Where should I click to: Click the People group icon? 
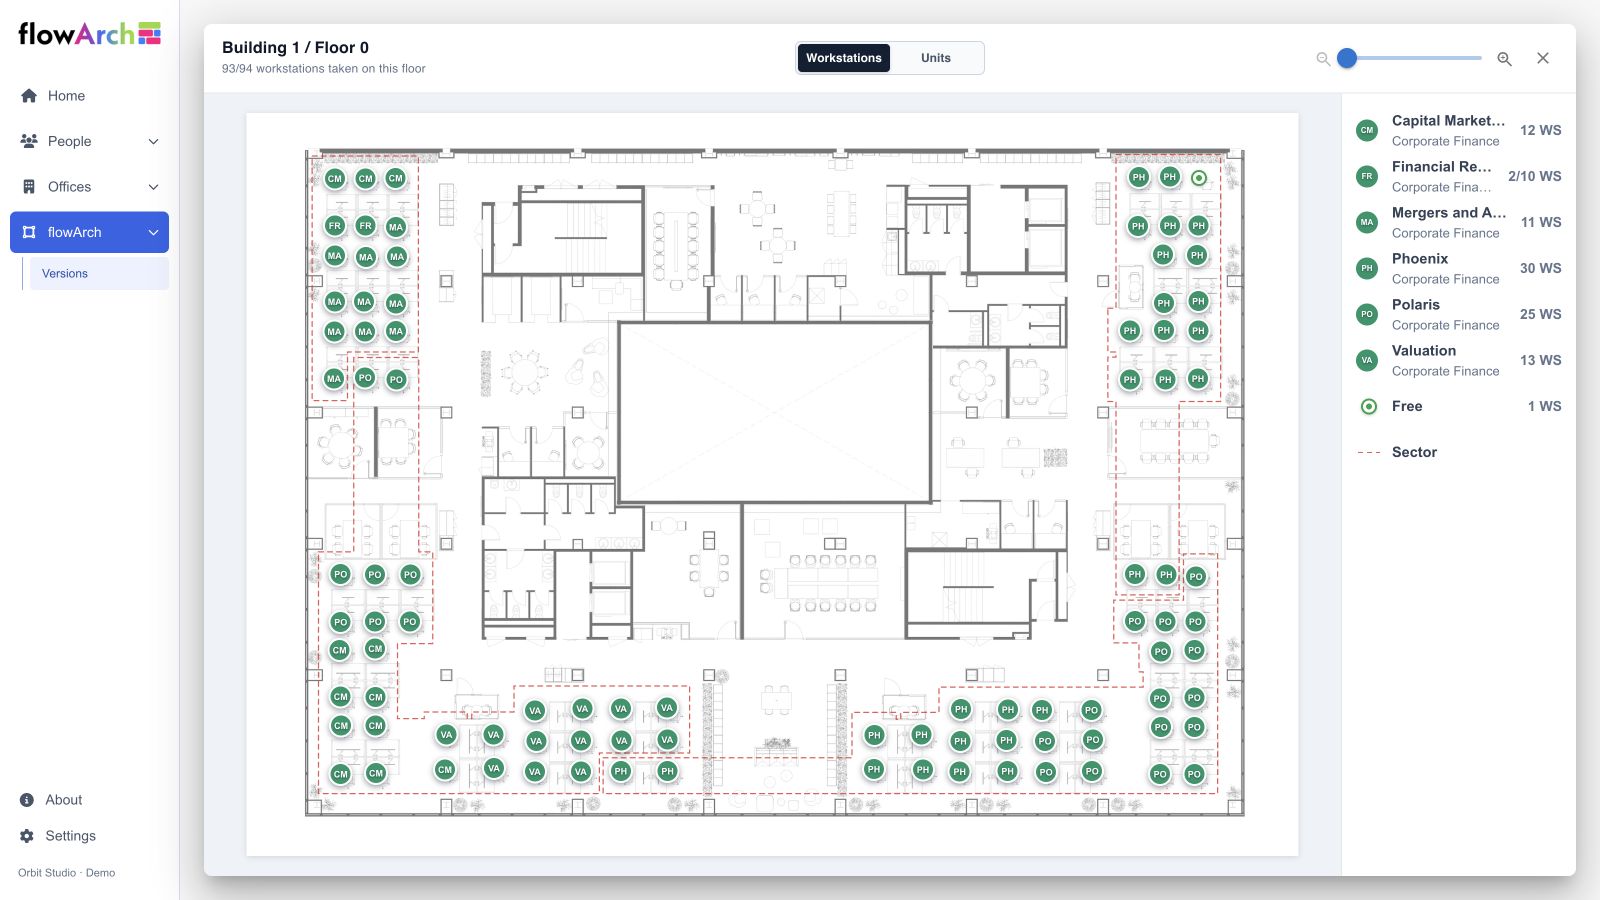(29, 141)
